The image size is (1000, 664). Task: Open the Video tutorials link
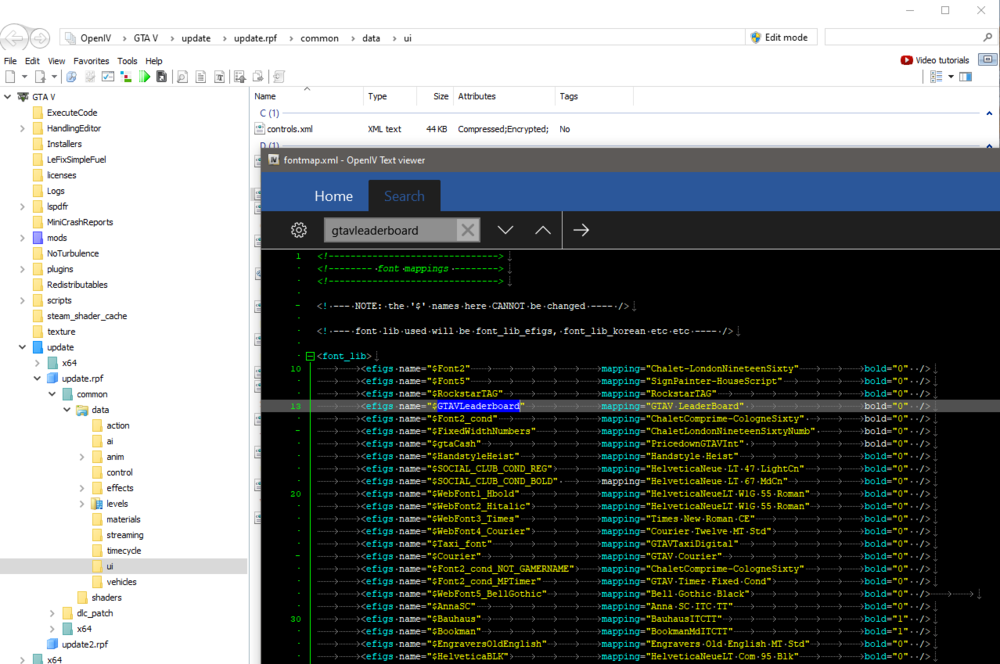pyautogui.click(x=937, y=59)
